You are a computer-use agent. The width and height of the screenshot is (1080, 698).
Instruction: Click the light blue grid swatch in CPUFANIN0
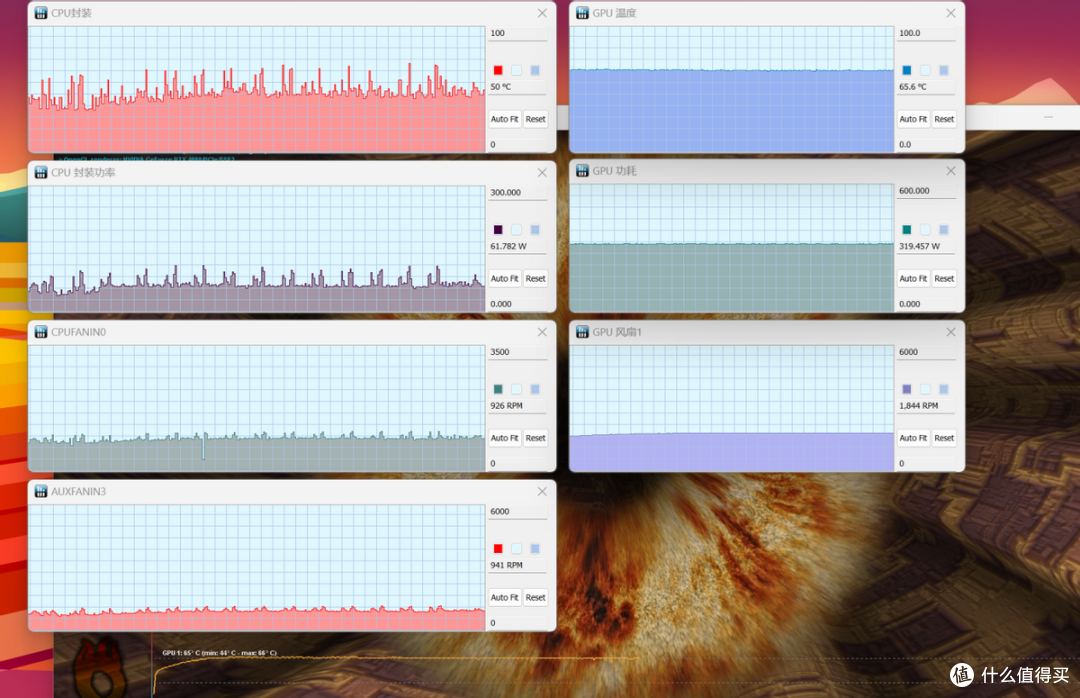click(x=535, y=389)
